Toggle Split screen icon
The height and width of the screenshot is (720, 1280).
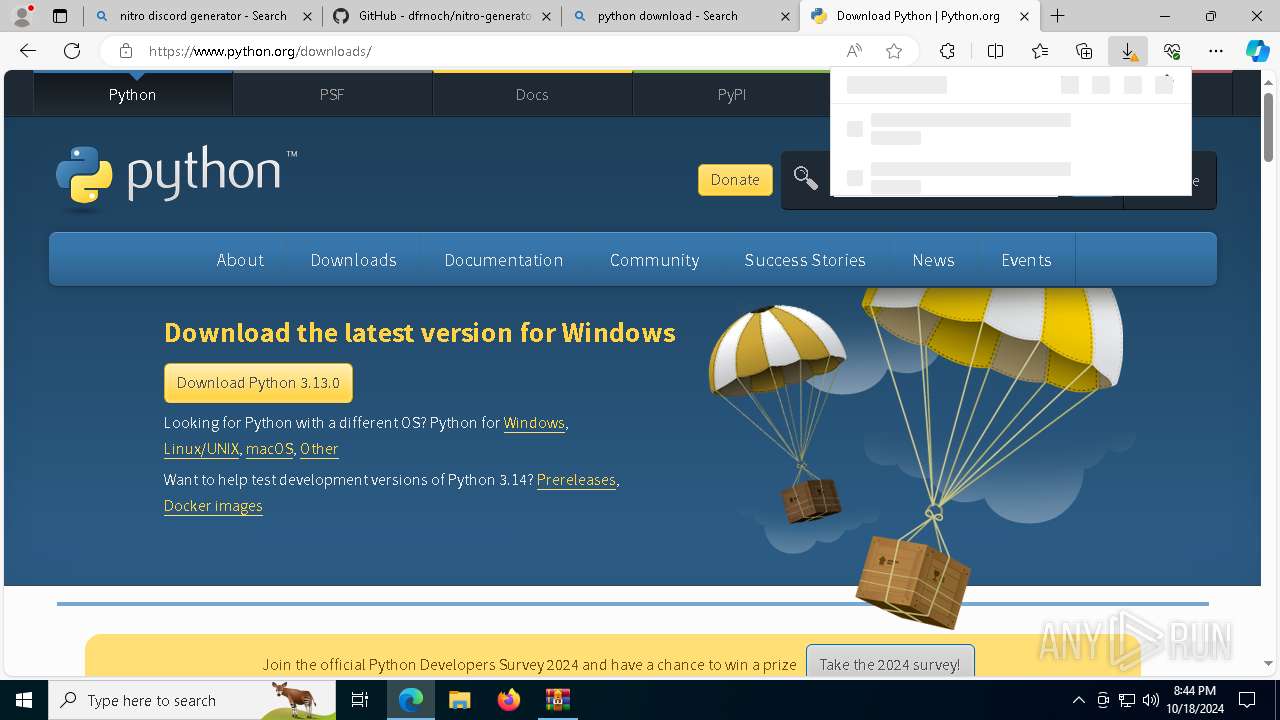pos(995,51)
